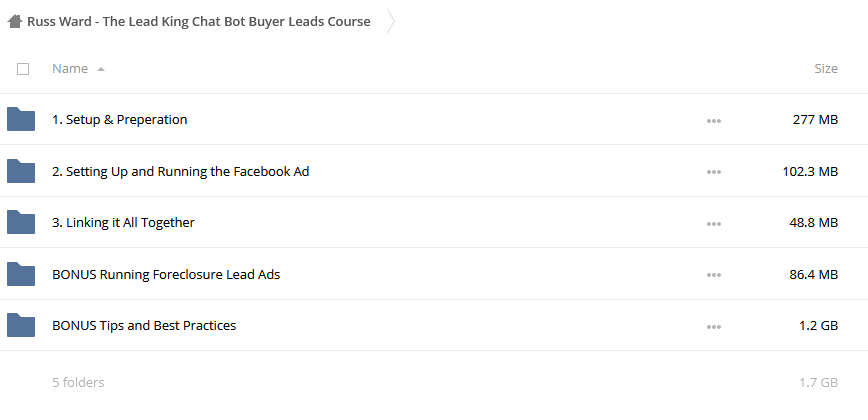Sort the list by the Name column header
Screen dimensions: 868x420
70,69
